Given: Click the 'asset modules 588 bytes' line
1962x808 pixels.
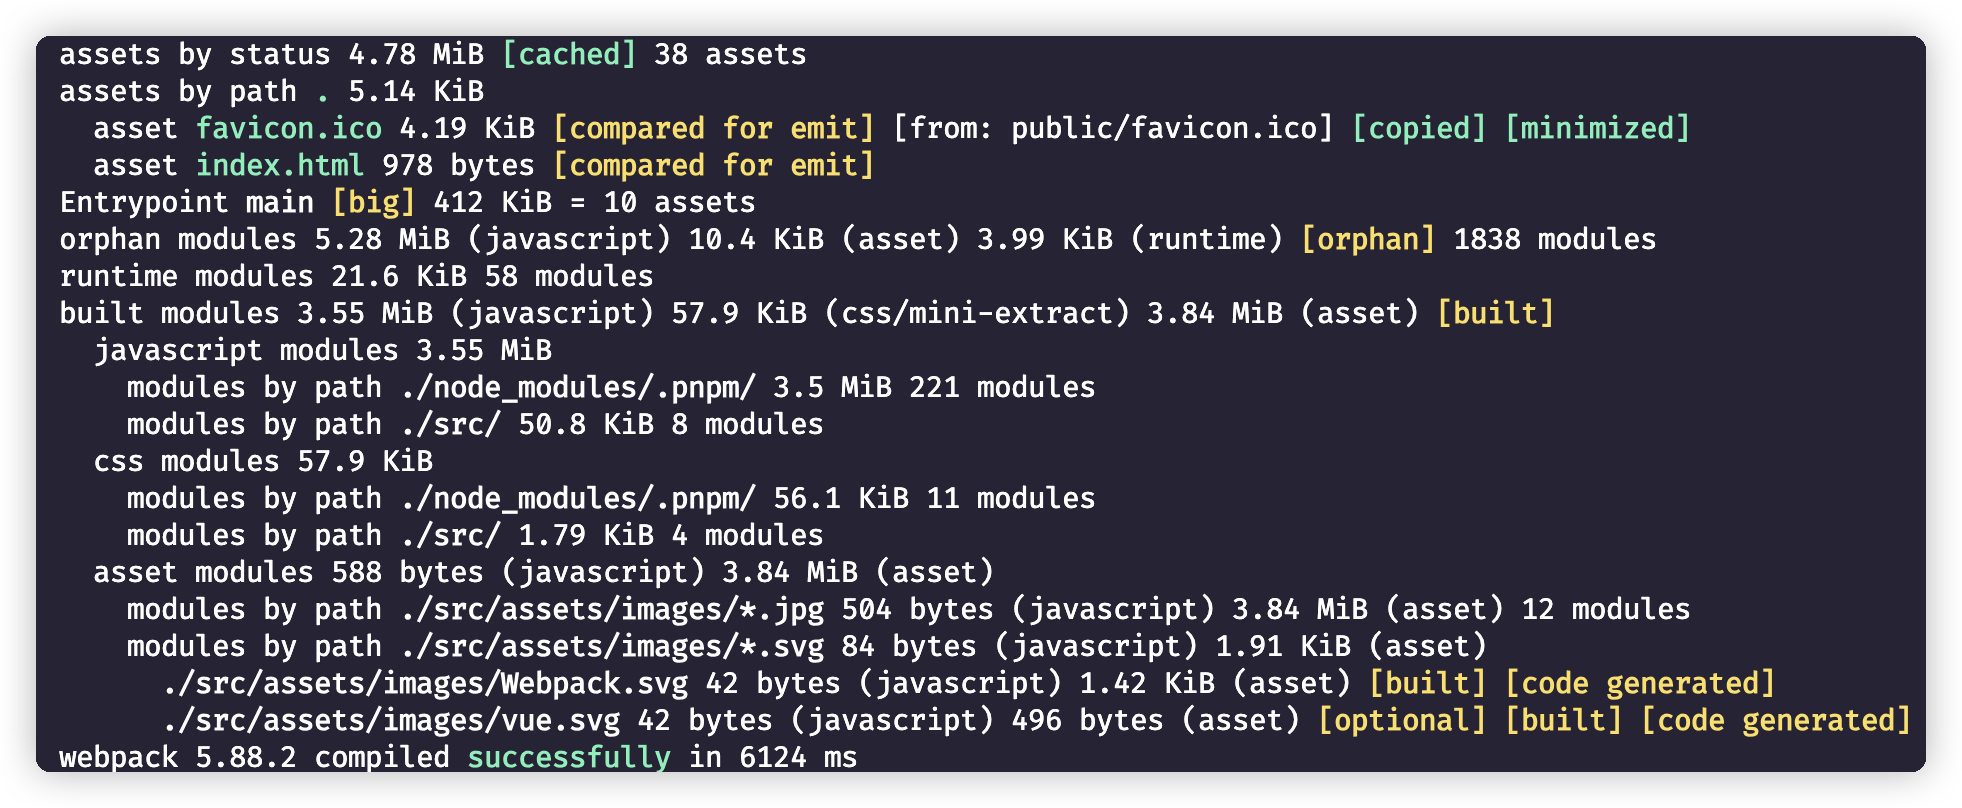Looking at the screenshot, I should [x=544, y=572].
